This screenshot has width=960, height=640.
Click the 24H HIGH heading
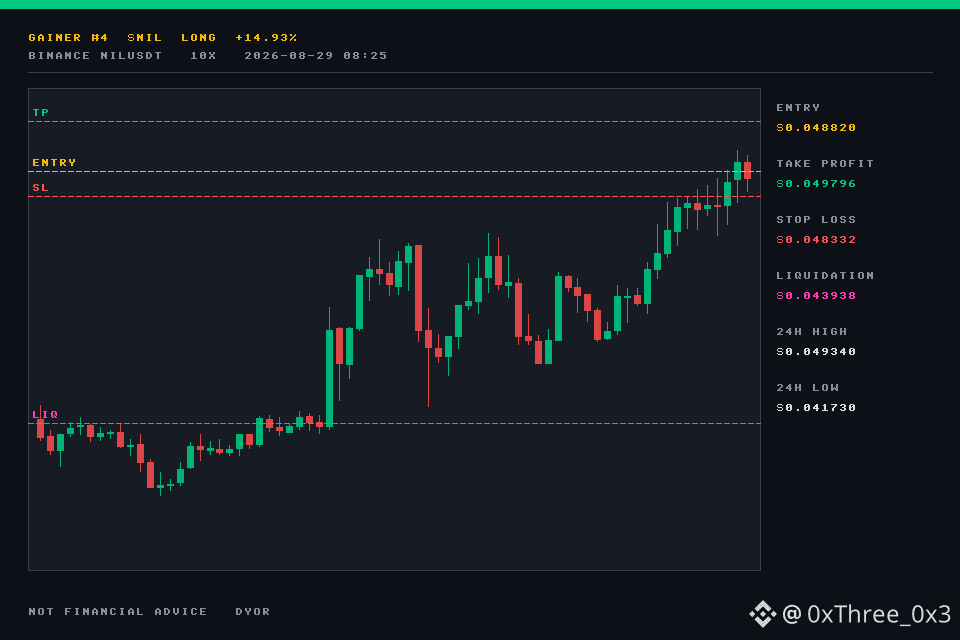pyautogui.click(x=812, y=332)
